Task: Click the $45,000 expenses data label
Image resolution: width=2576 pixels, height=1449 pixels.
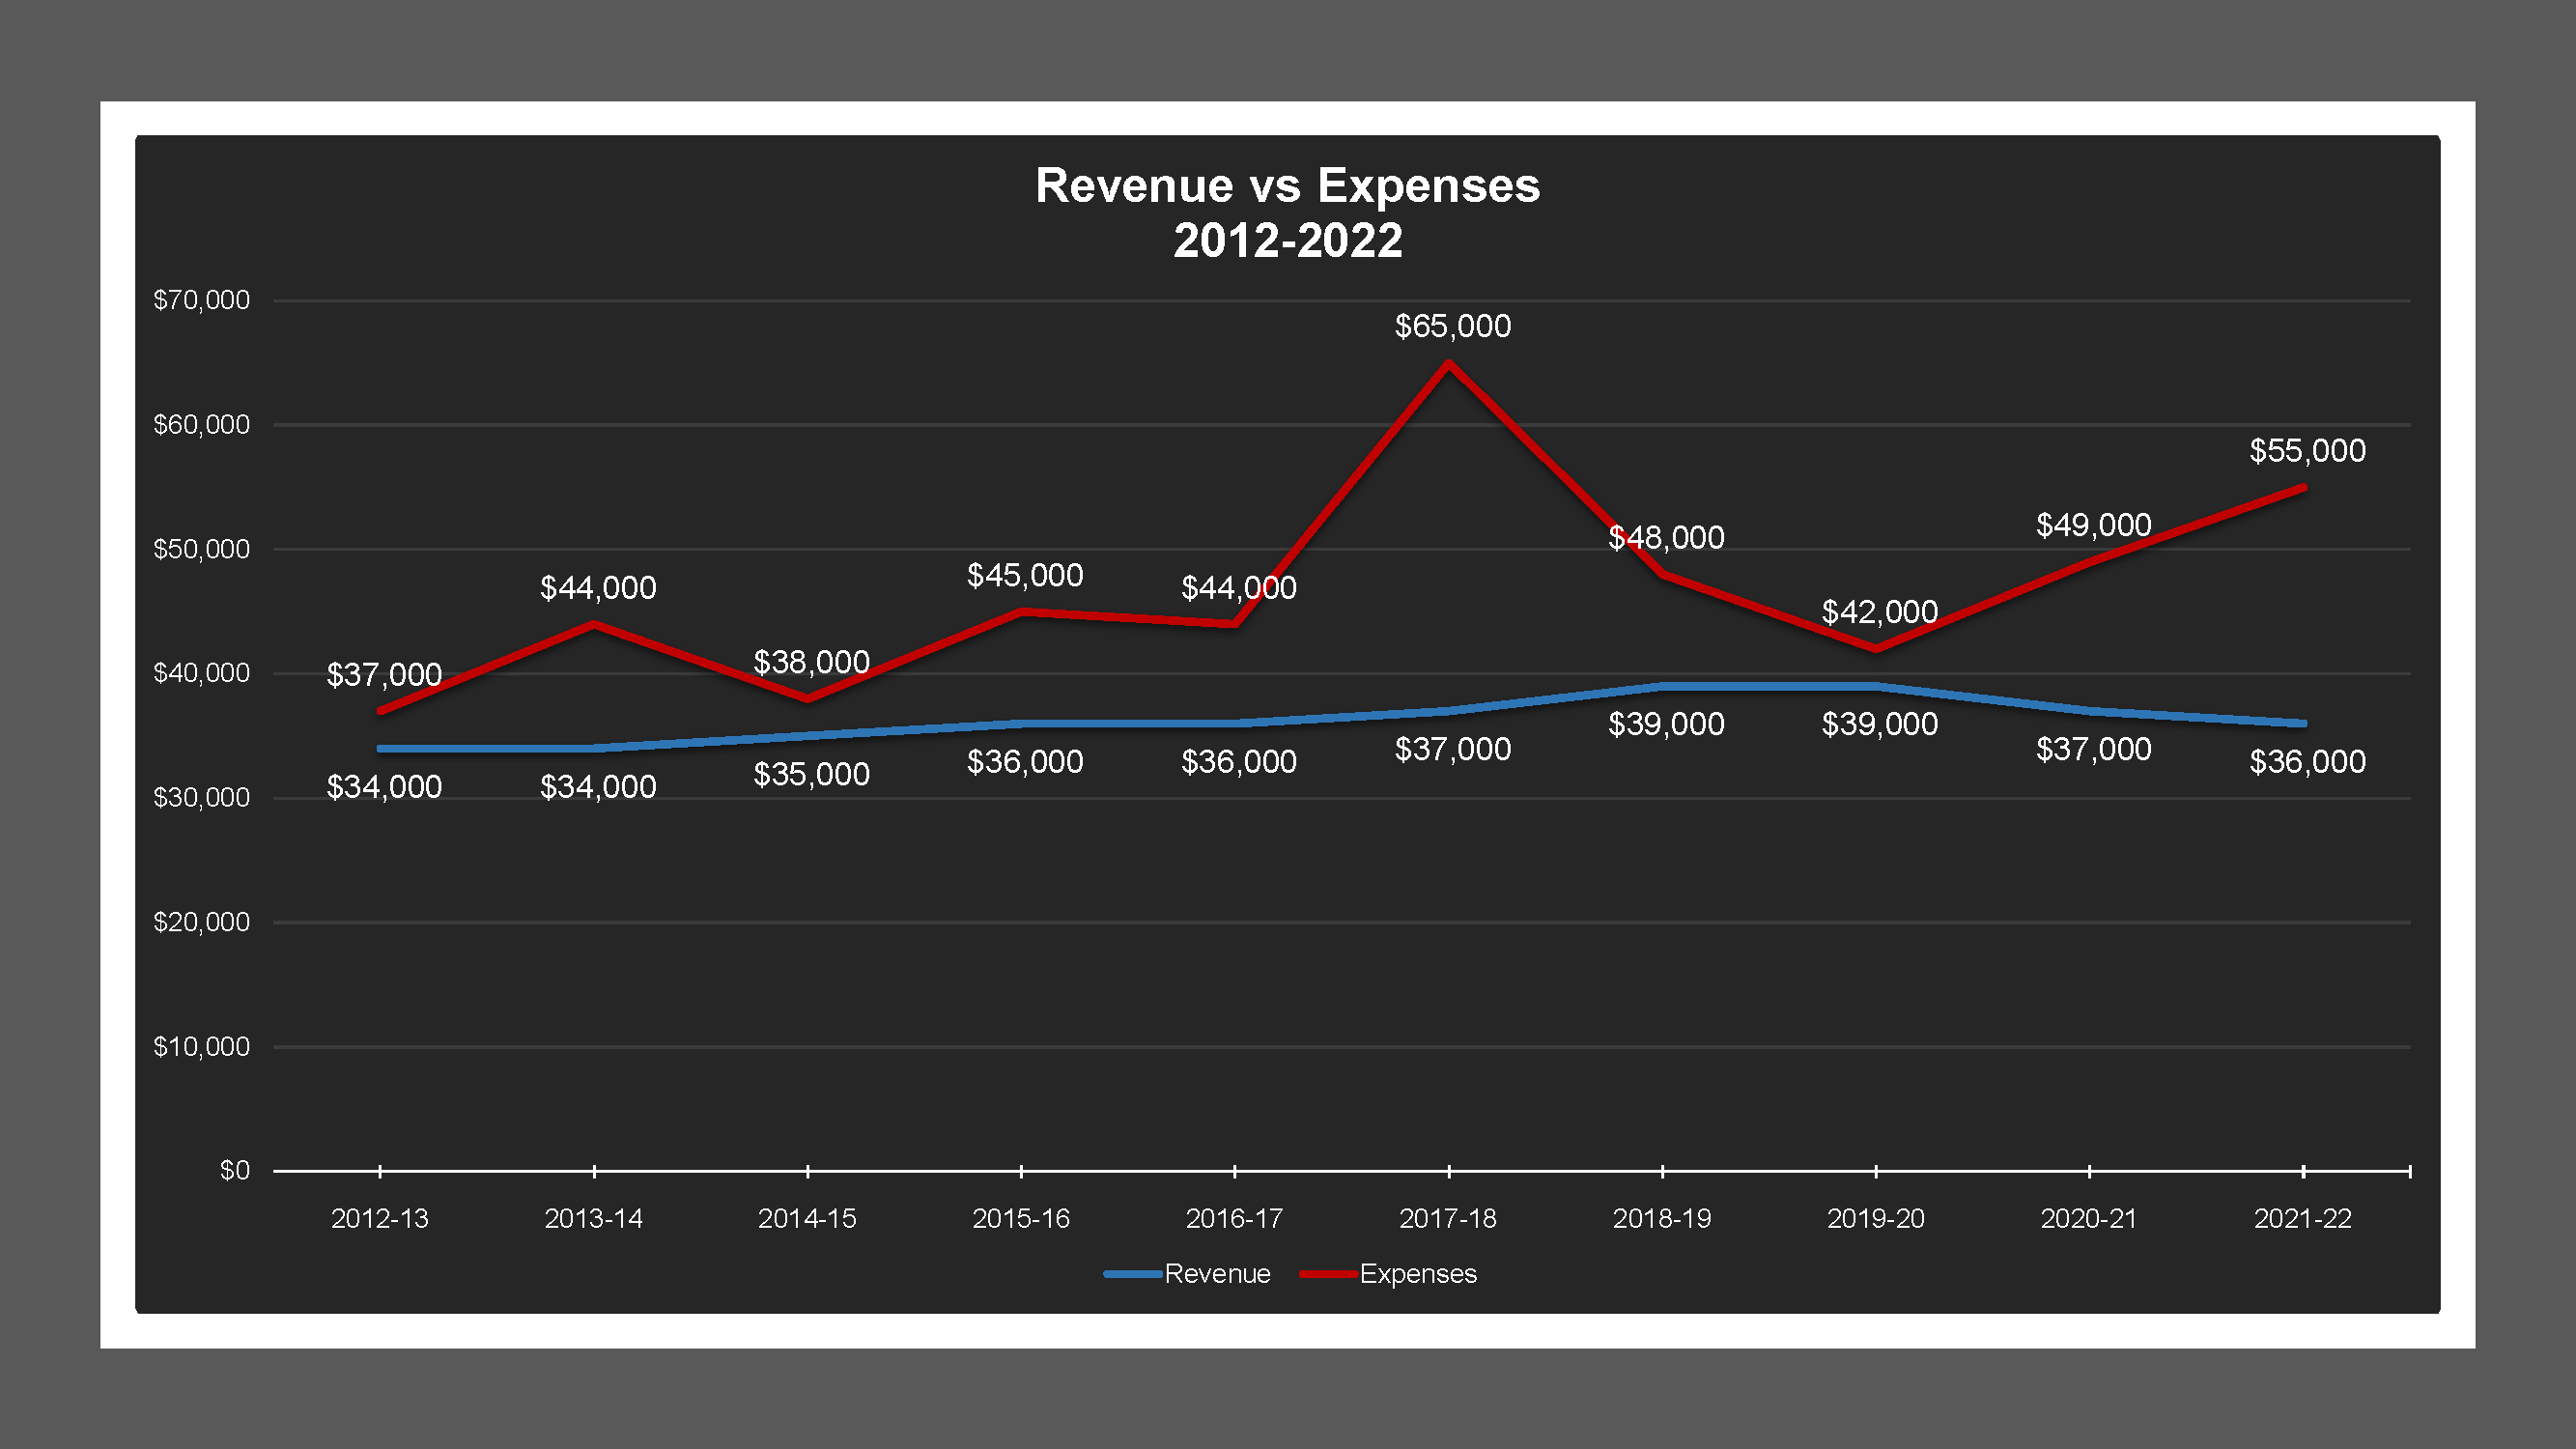Action: [x=1024, y=575]
